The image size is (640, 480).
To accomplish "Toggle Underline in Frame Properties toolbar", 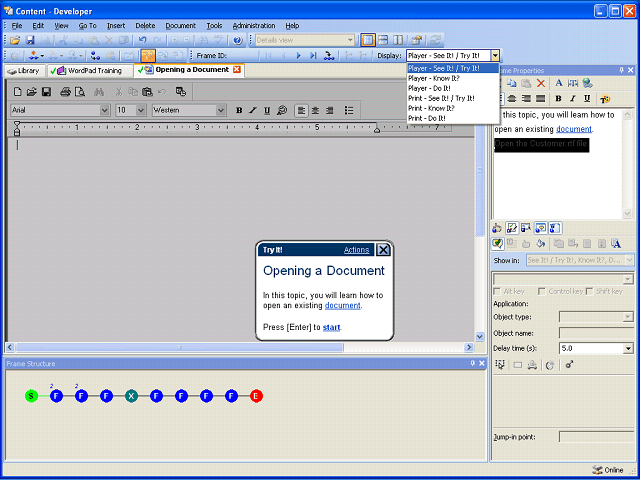I will pos(587,98).
